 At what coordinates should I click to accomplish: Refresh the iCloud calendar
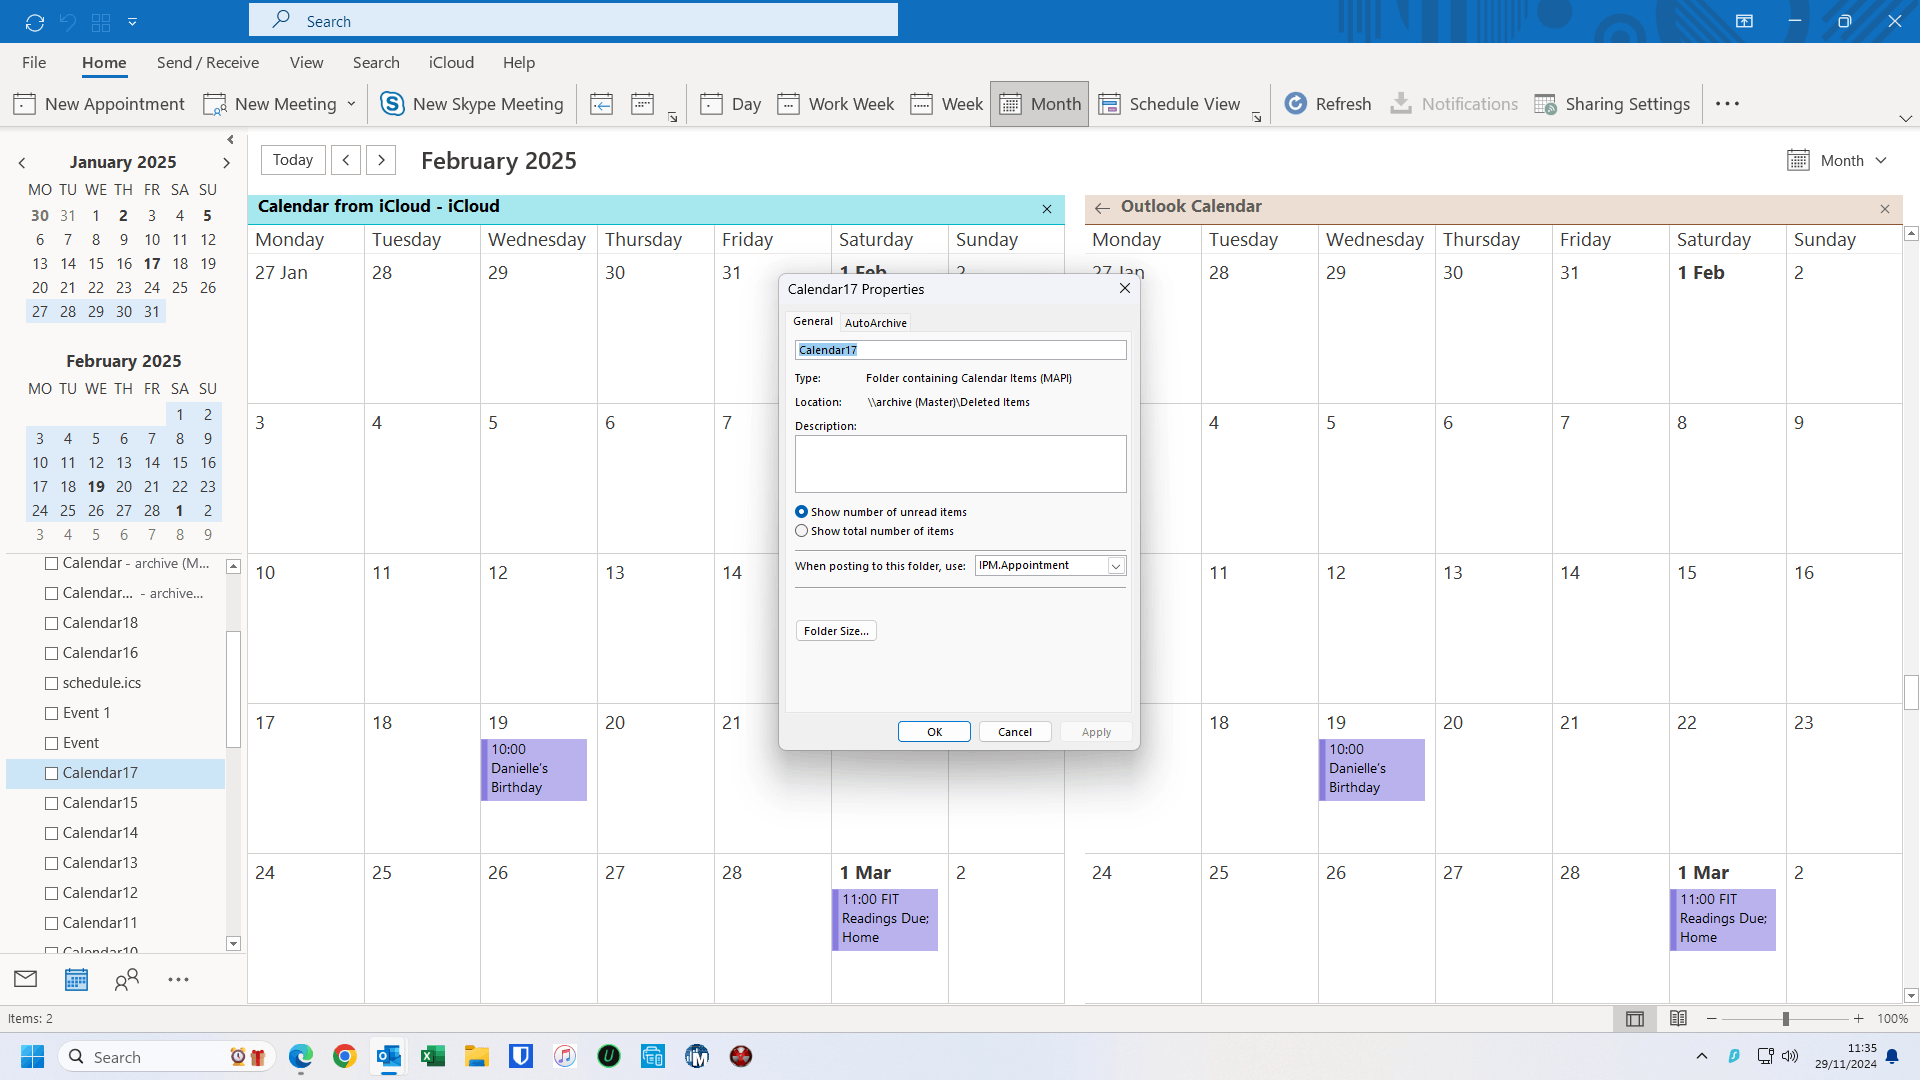[x=1328, y=104]
